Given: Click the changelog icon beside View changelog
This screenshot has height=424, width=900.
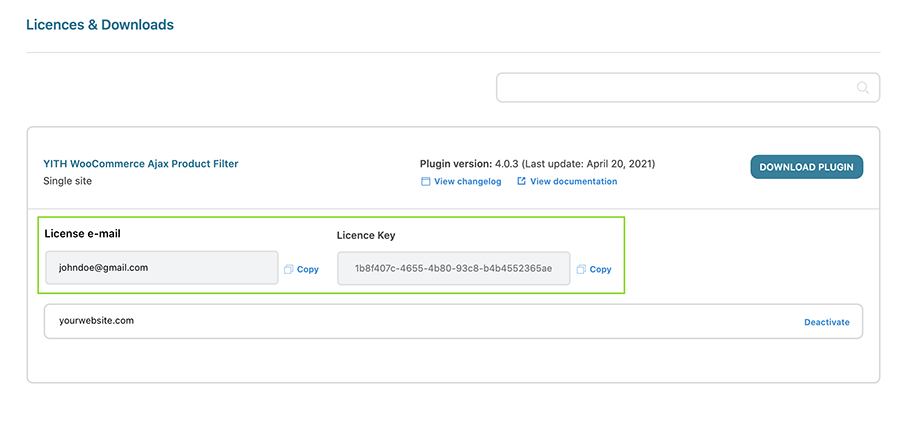Looking at the screenshot, I should 425,182.
